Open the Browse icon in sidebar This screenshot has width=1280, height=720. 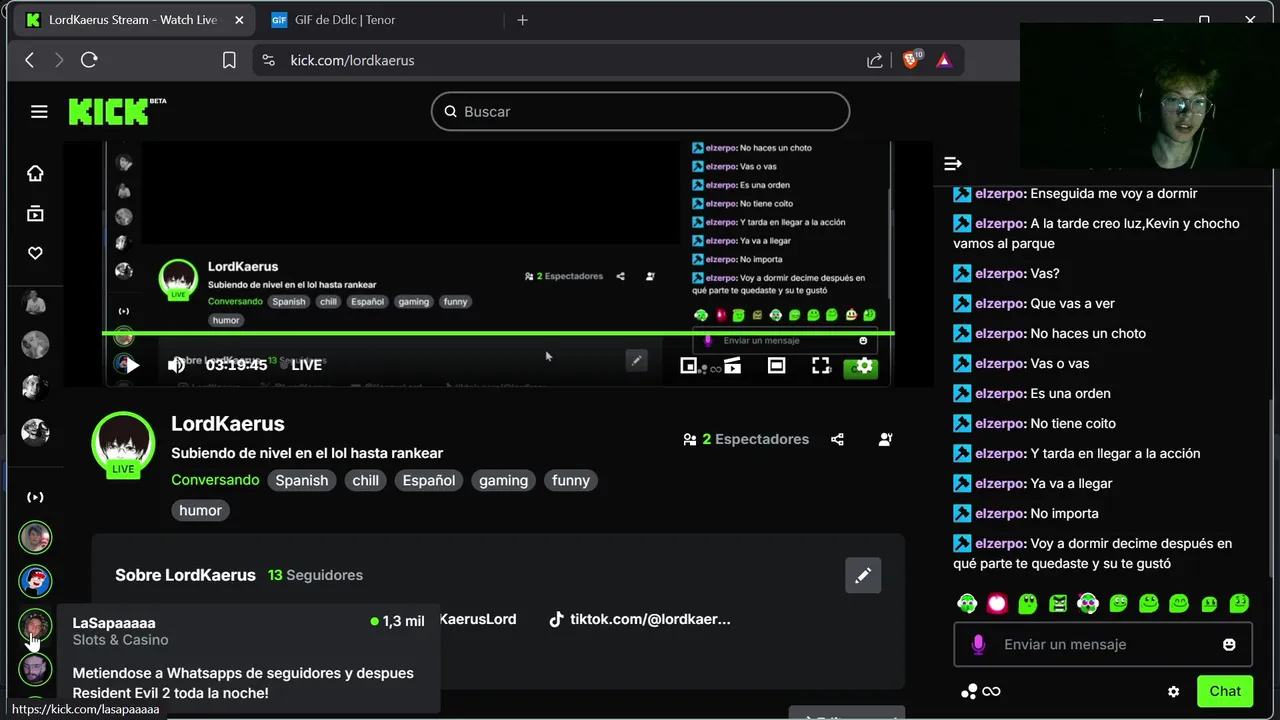pyautogui.click(x=35, y=213)
